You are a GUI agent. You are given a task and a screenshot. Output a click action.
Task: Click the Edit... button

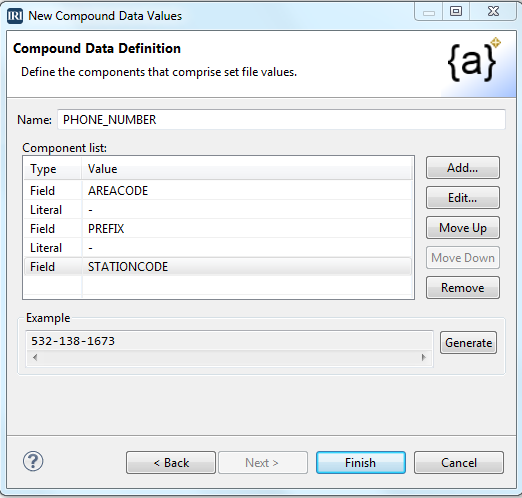(x=463, y=198)
